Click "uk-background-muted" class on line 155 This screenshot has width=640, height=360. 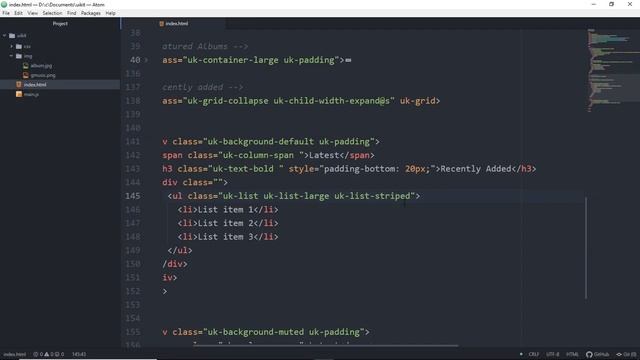coord(256,332)
